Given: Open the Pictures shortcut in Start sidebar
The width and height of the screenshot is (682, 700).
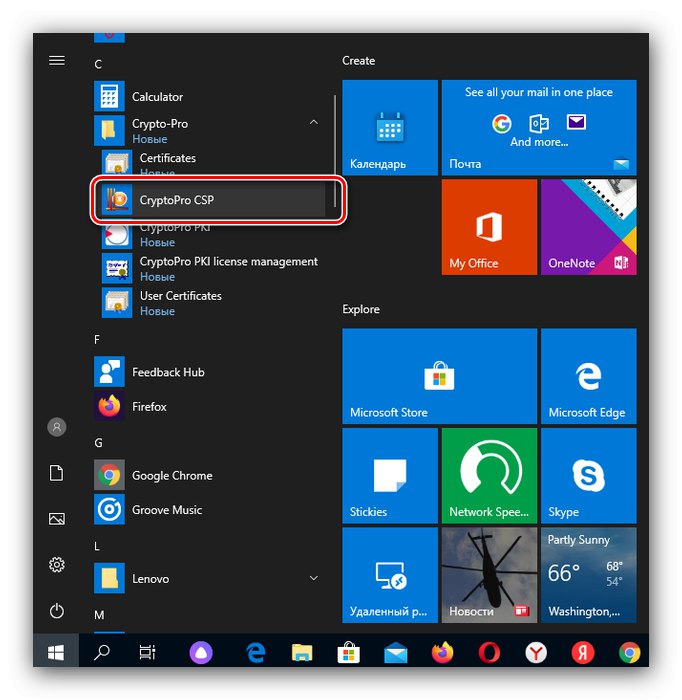Looking at the screenshot, I should pyautogui.click(x=57, y=519).
